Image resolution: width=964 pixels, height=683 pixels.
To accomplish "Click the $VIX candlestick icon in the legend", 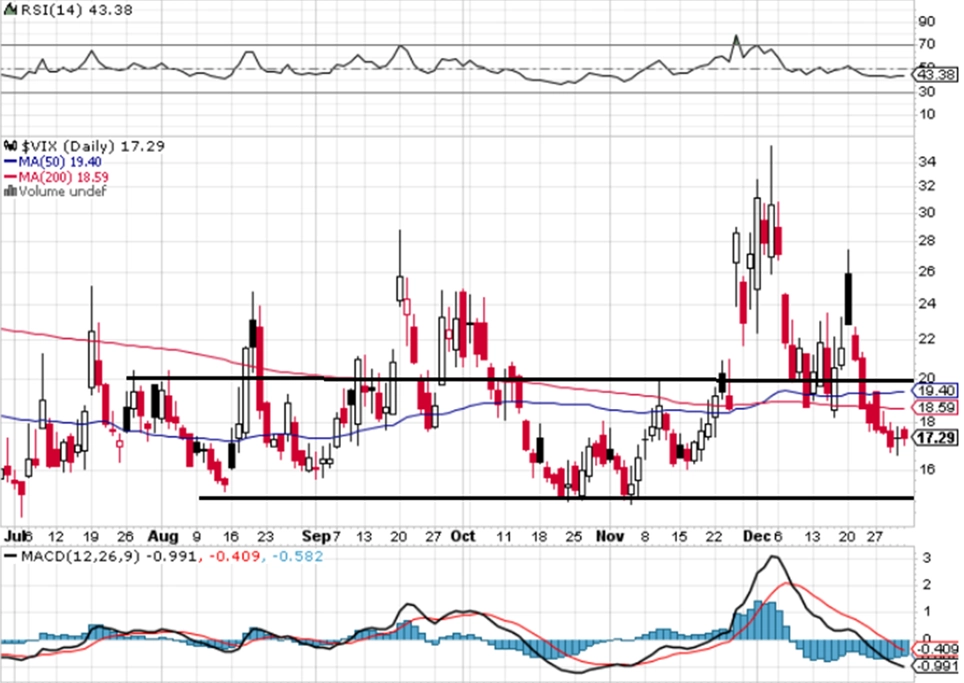I will [11, 146].
